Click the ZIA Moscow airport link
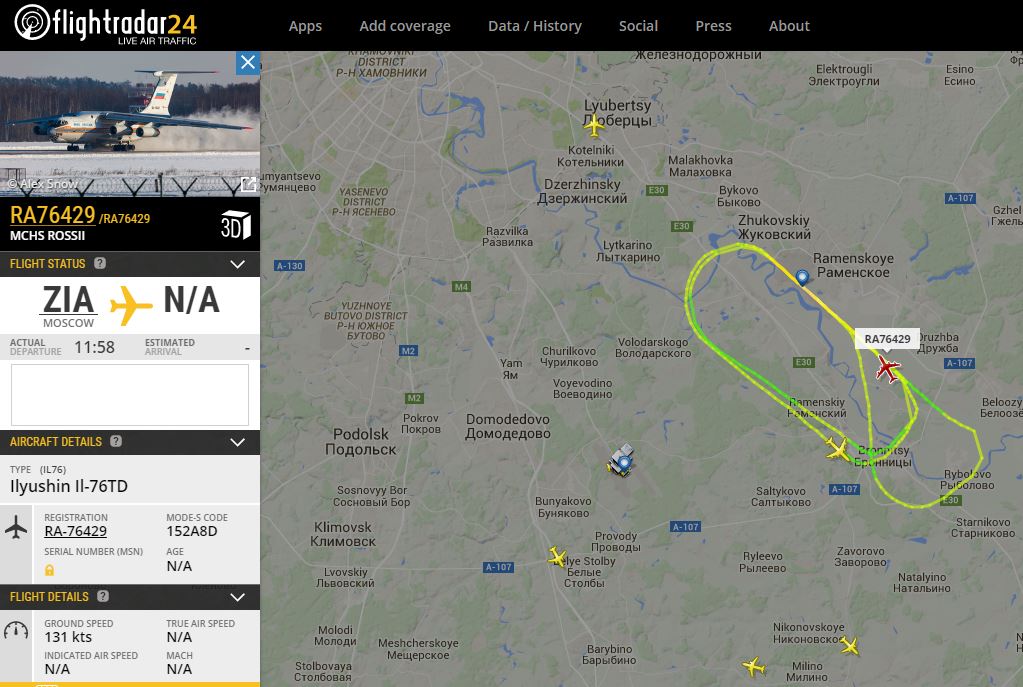 click(x=69, y=307)
